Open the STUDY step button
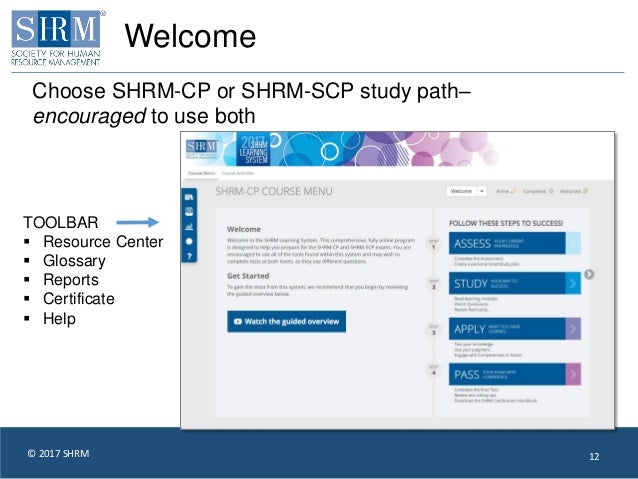This screenshot has width=638, height=479. coord(515,283)
